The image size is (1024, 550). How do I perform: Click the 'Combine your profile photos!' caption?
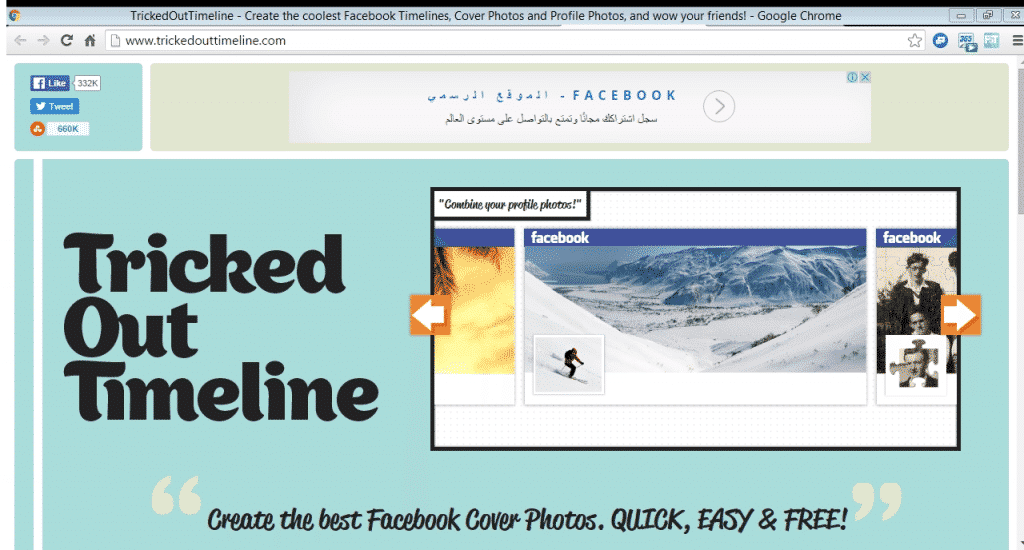click(510, 204)
